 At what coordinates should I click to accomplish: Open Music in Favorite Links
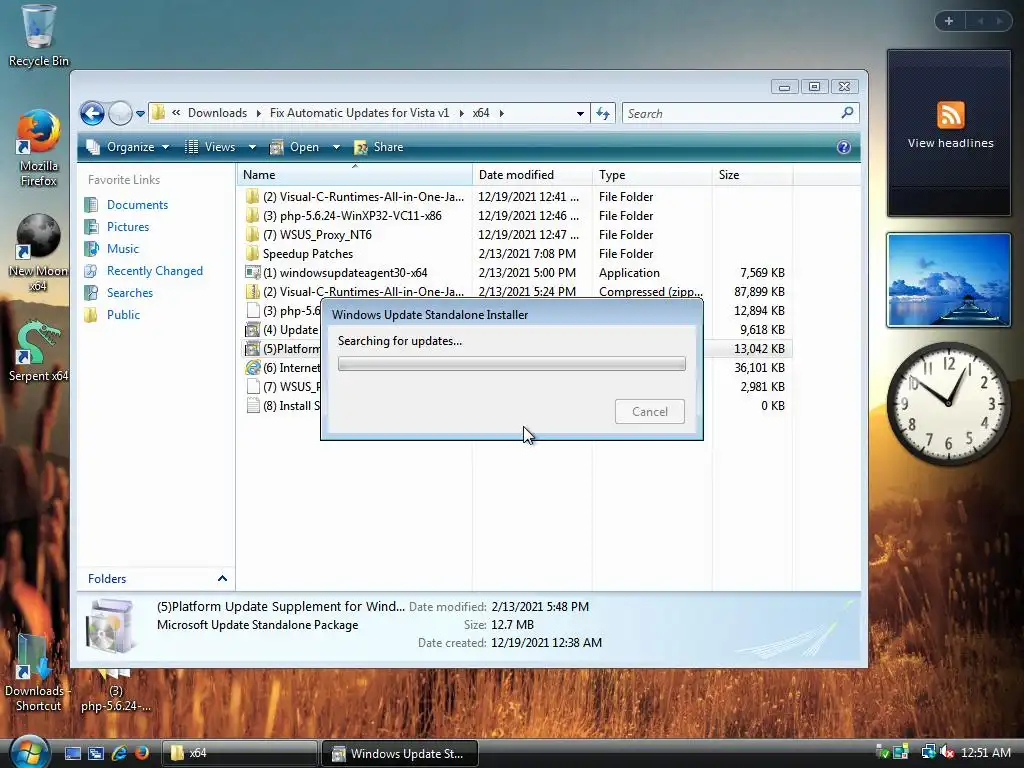click(123, 249)
